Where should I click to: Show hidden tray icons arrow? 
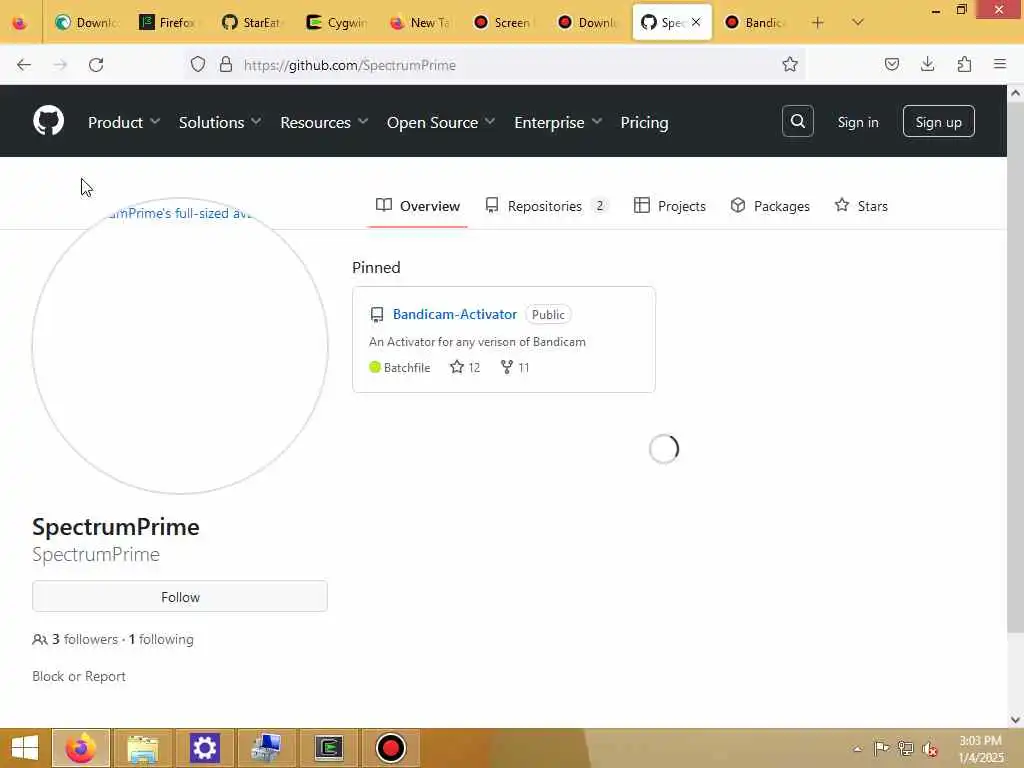(x=857, y=749)
